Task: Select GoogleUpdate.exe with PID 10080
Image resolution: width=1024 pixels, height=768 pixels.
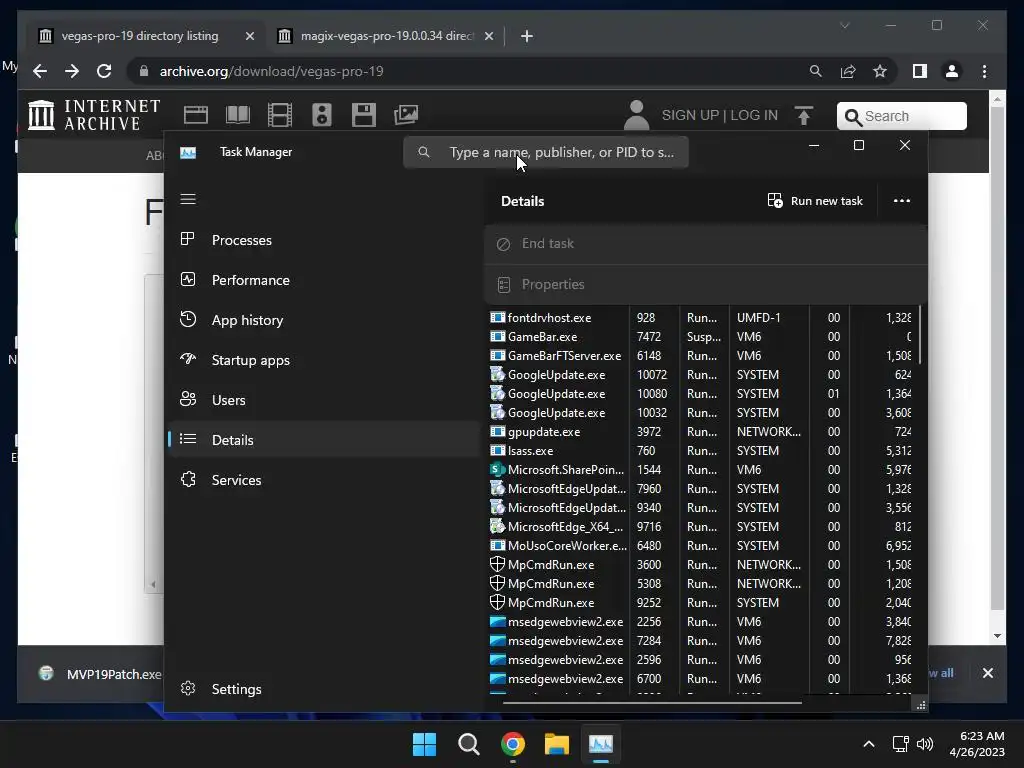Action: coord(701,393)
